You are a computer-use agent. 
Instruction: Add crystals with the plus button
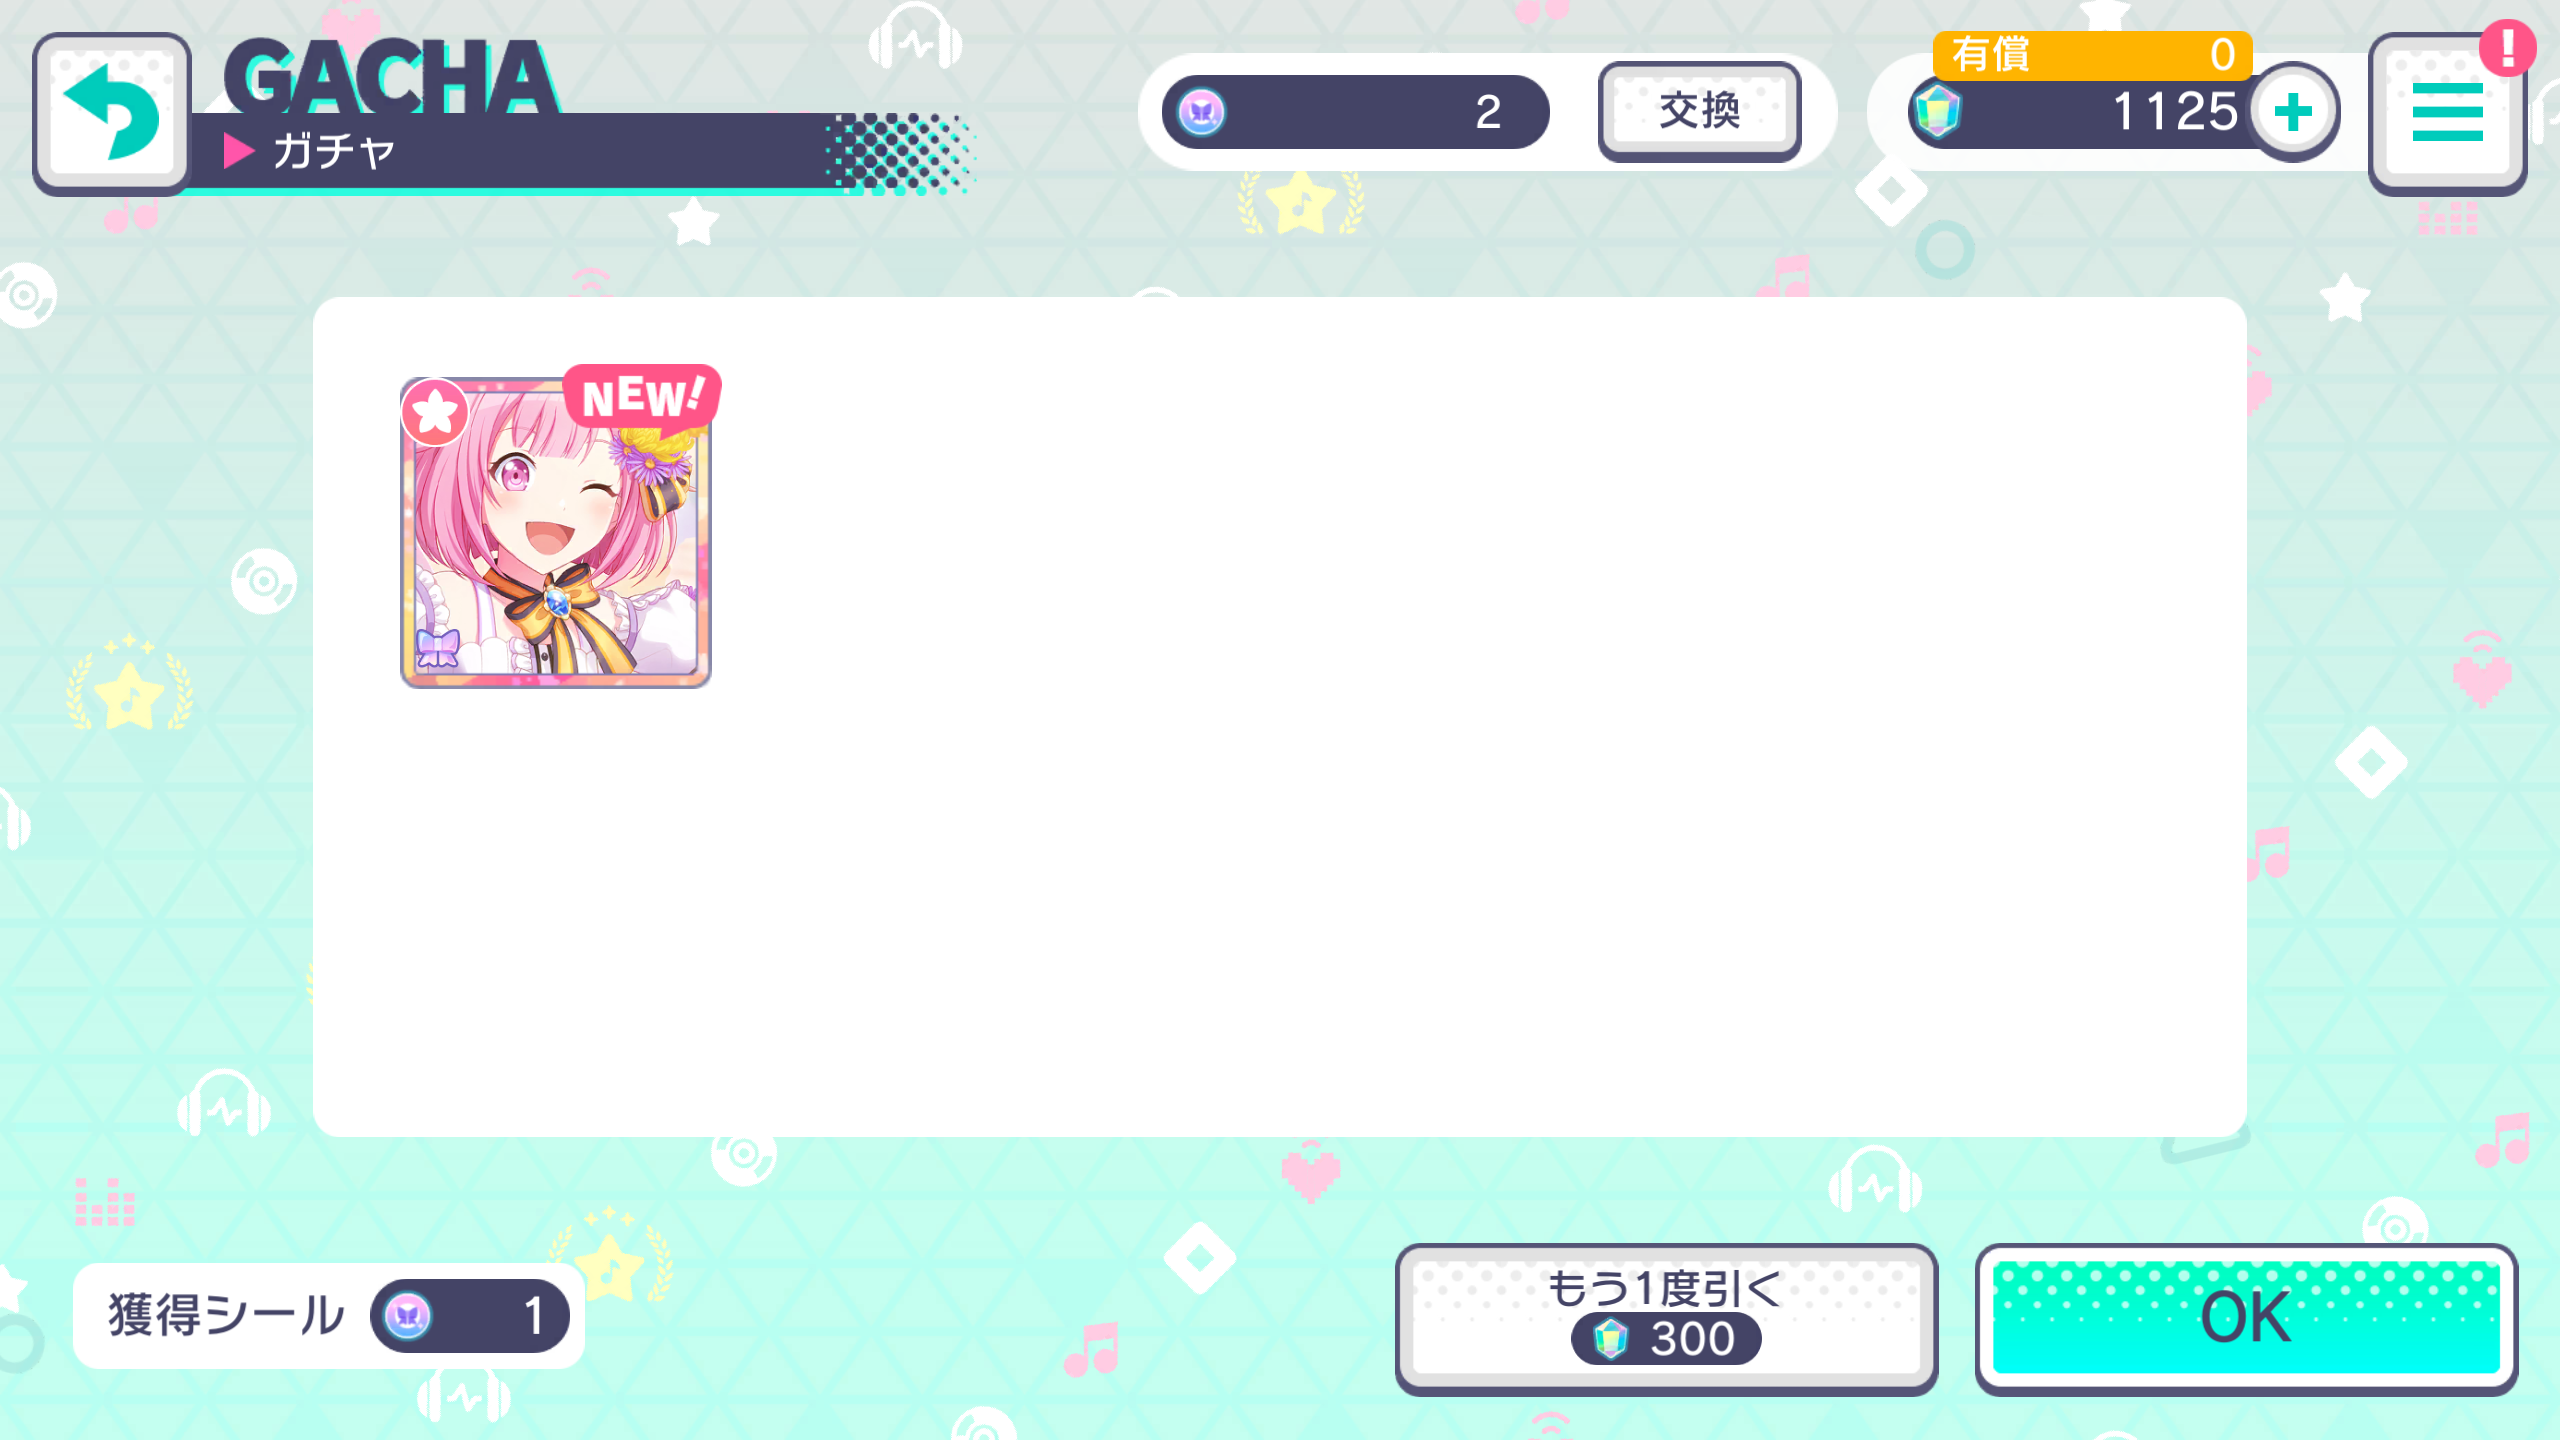(x=2294, y=112)
